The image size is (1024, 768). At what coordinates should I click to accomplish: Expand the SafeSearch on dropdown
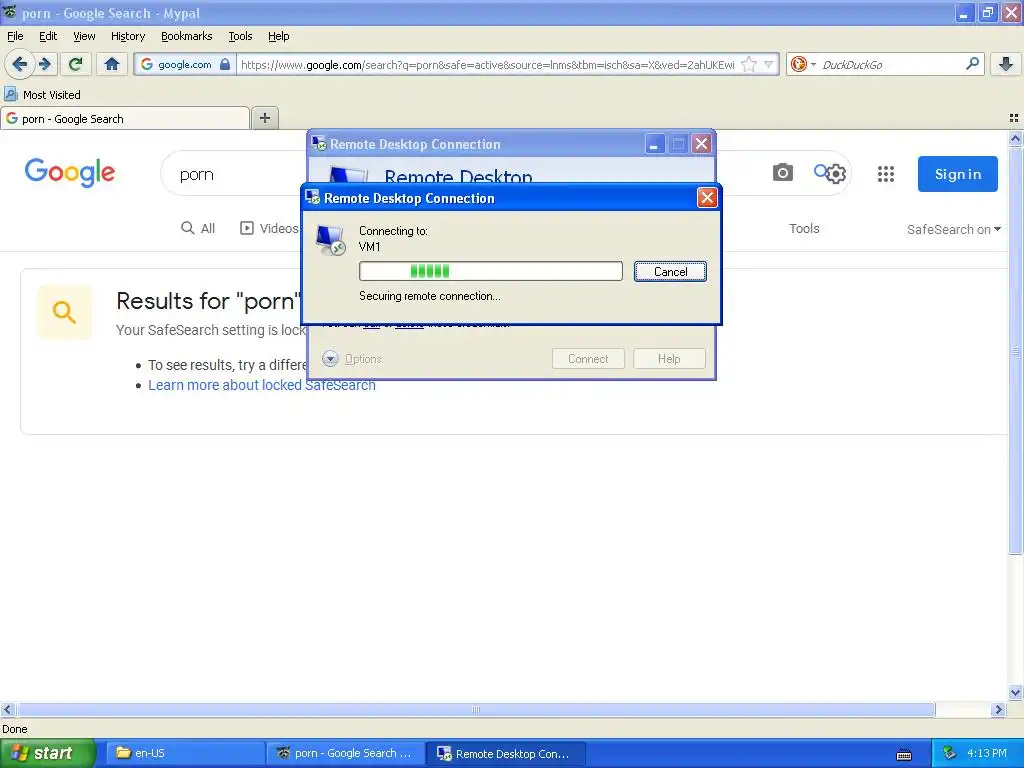pyautogui.click(x=953, y=229)
